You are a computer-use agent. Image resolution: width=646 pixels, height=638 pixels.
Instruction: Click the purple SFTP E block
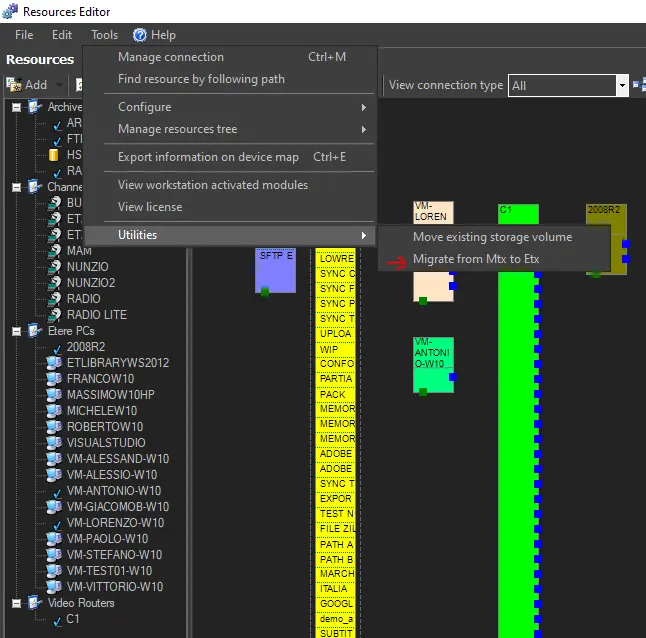click(x=275, y=268)
